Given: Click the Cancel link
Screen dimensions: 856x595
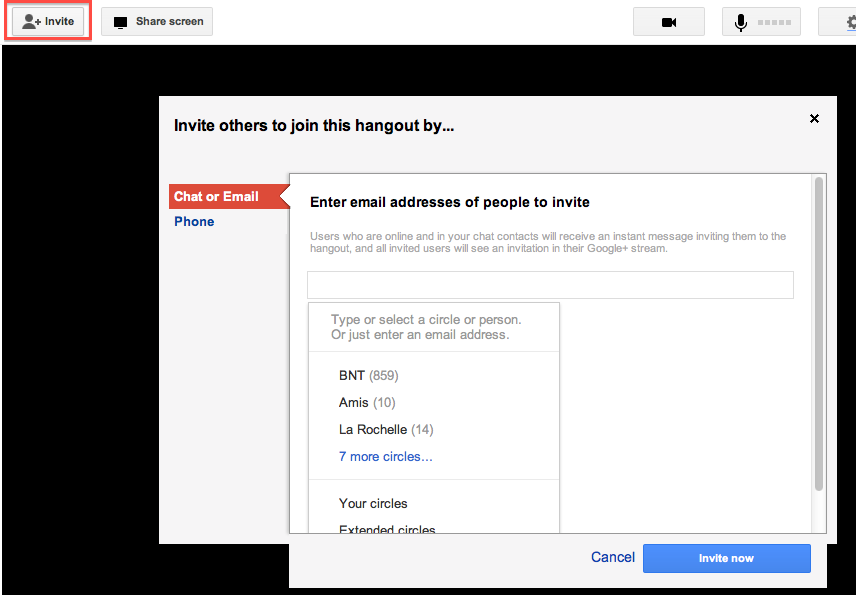Looking at the screenshot, I should click(613, 557).
